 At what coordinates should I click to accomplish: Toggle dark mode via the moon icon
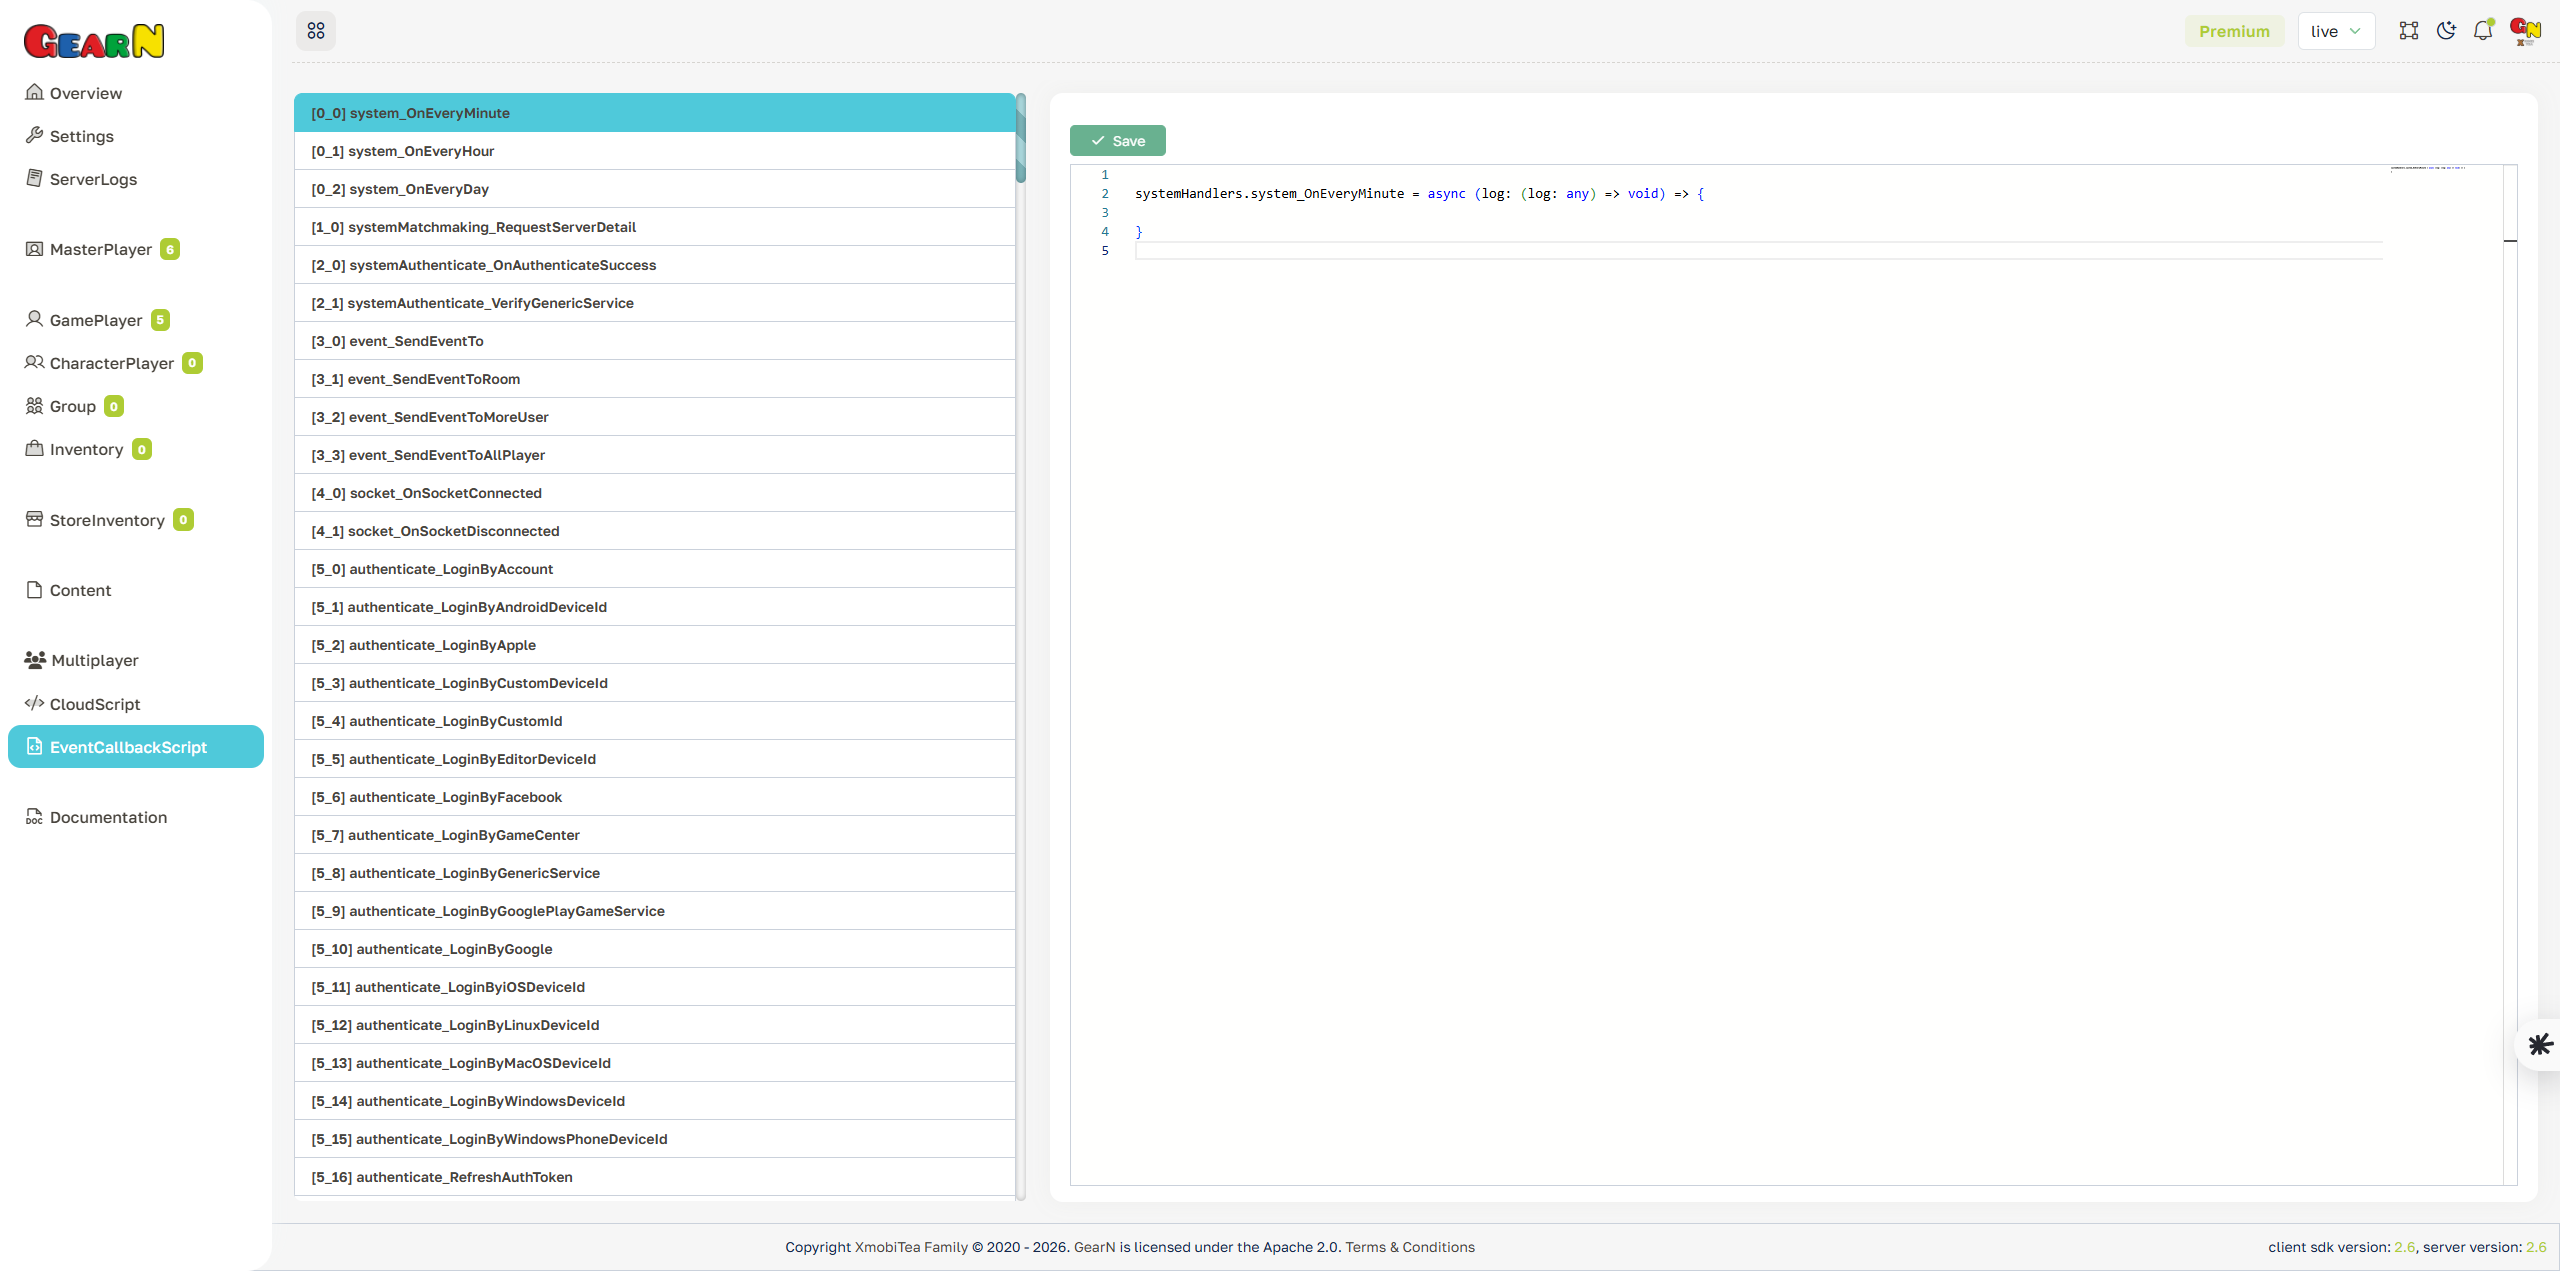2446,30
